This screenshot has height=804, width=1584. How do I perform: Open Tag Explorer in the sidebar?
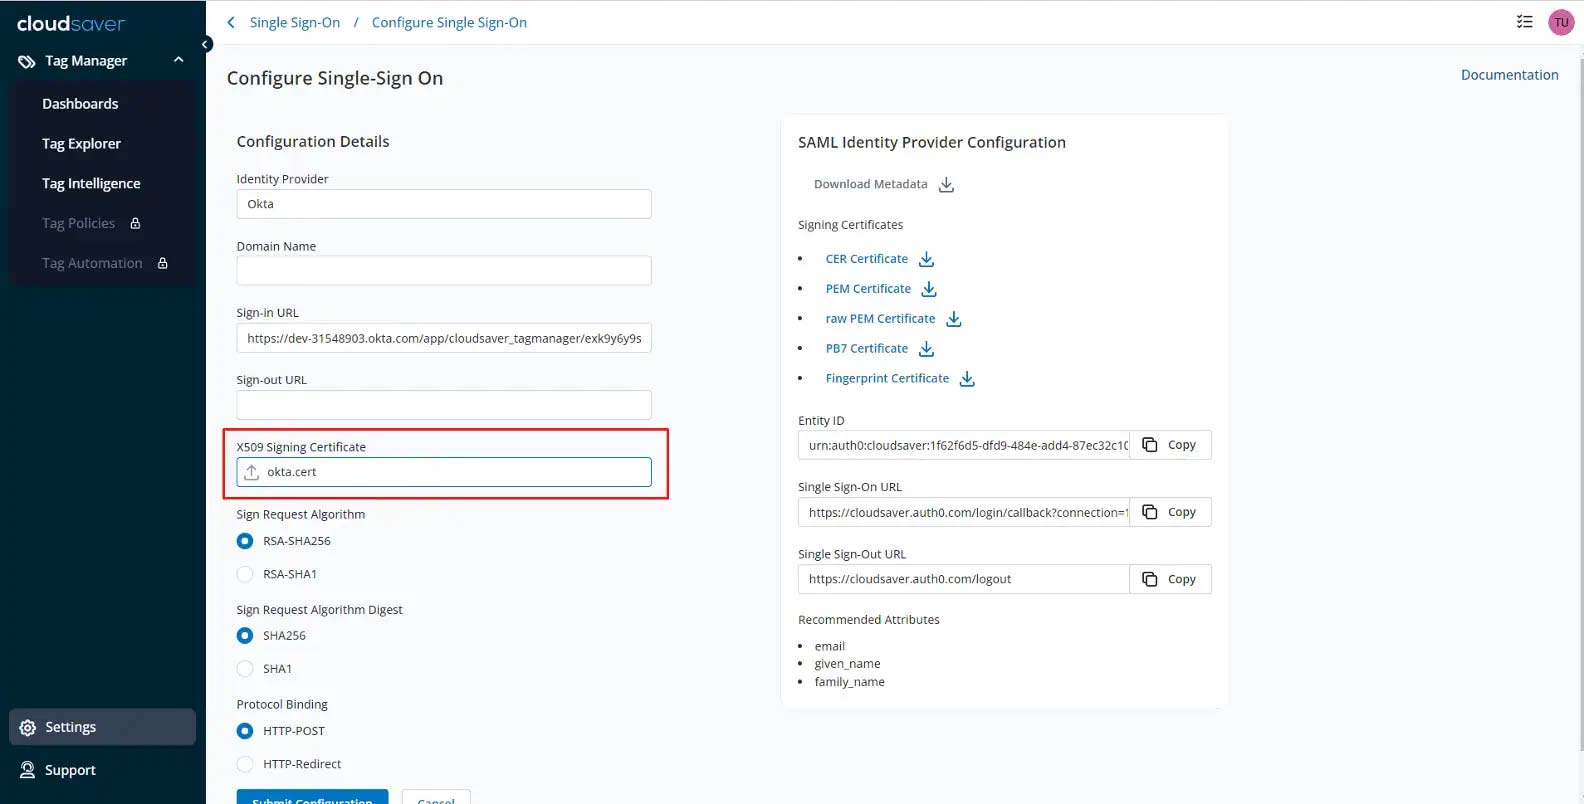[81, 144]
